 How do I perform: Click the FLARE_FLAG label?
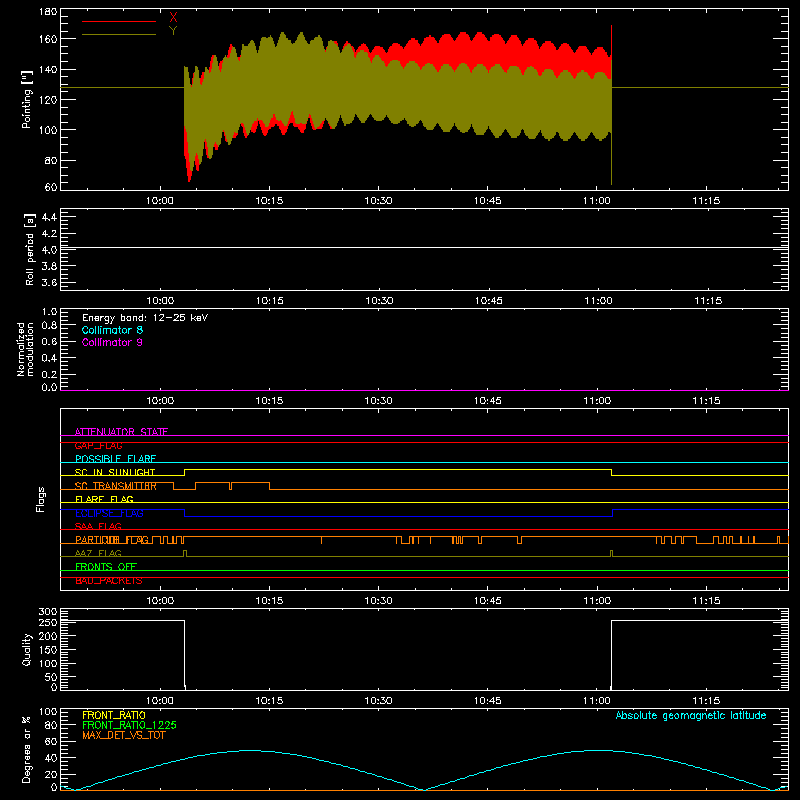[104, 499]
